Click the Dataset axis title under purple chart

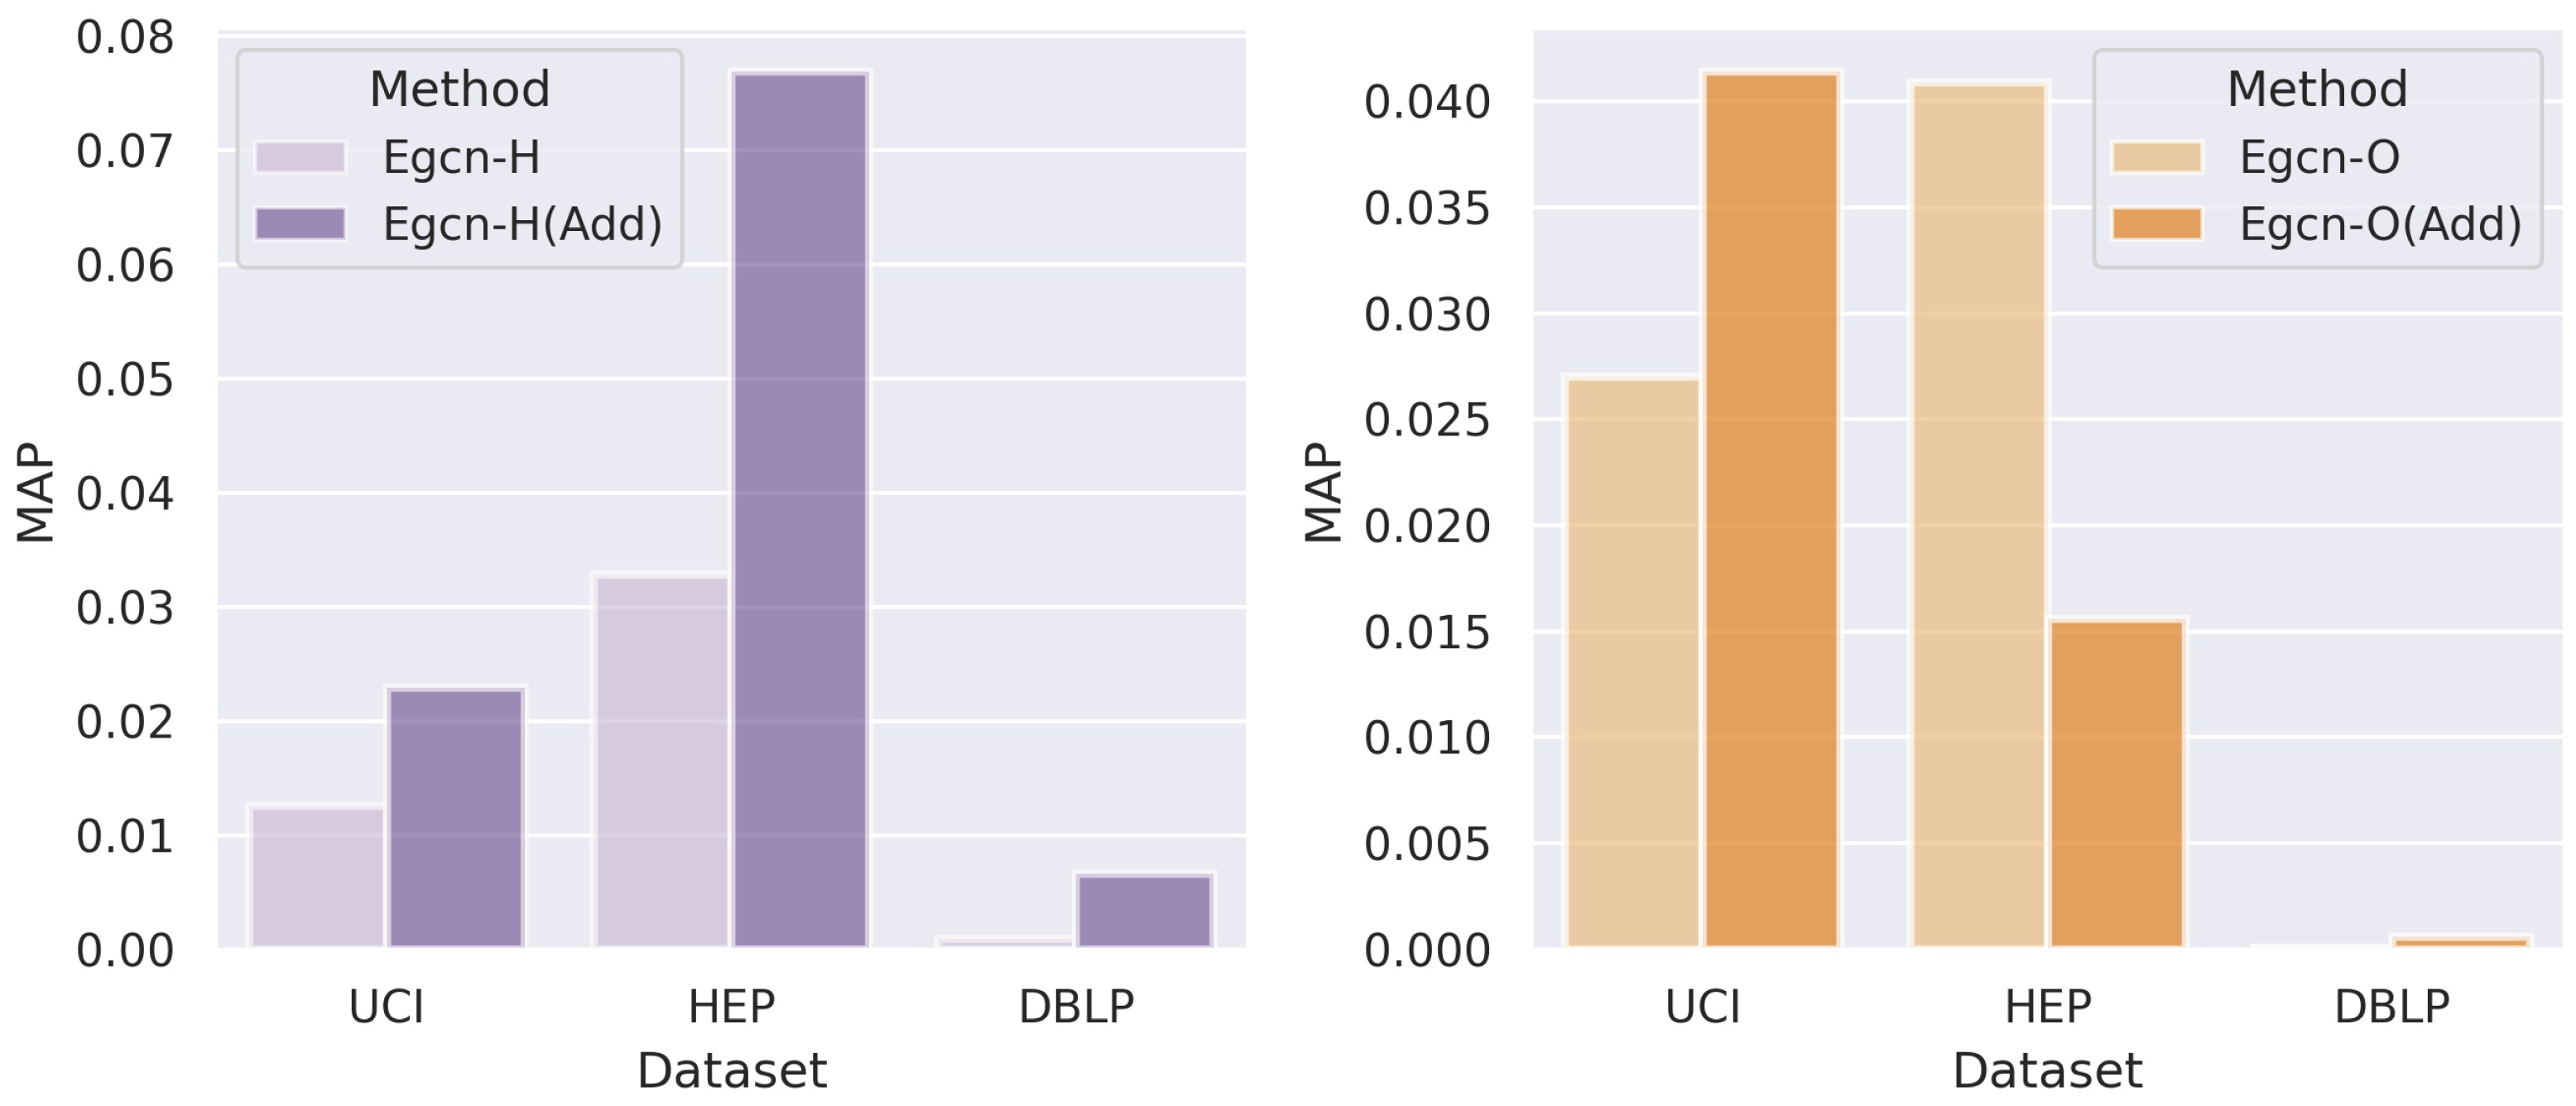point(732,1071)
